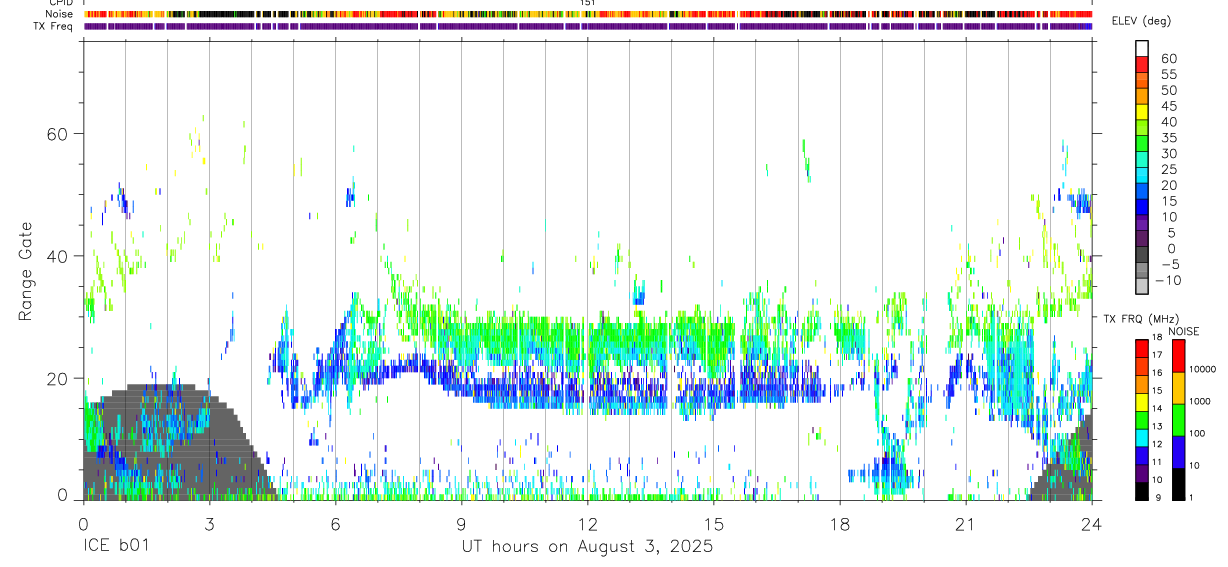
Task: Click the '12' hour tick on time axis
Action: [x=588, y=523]
